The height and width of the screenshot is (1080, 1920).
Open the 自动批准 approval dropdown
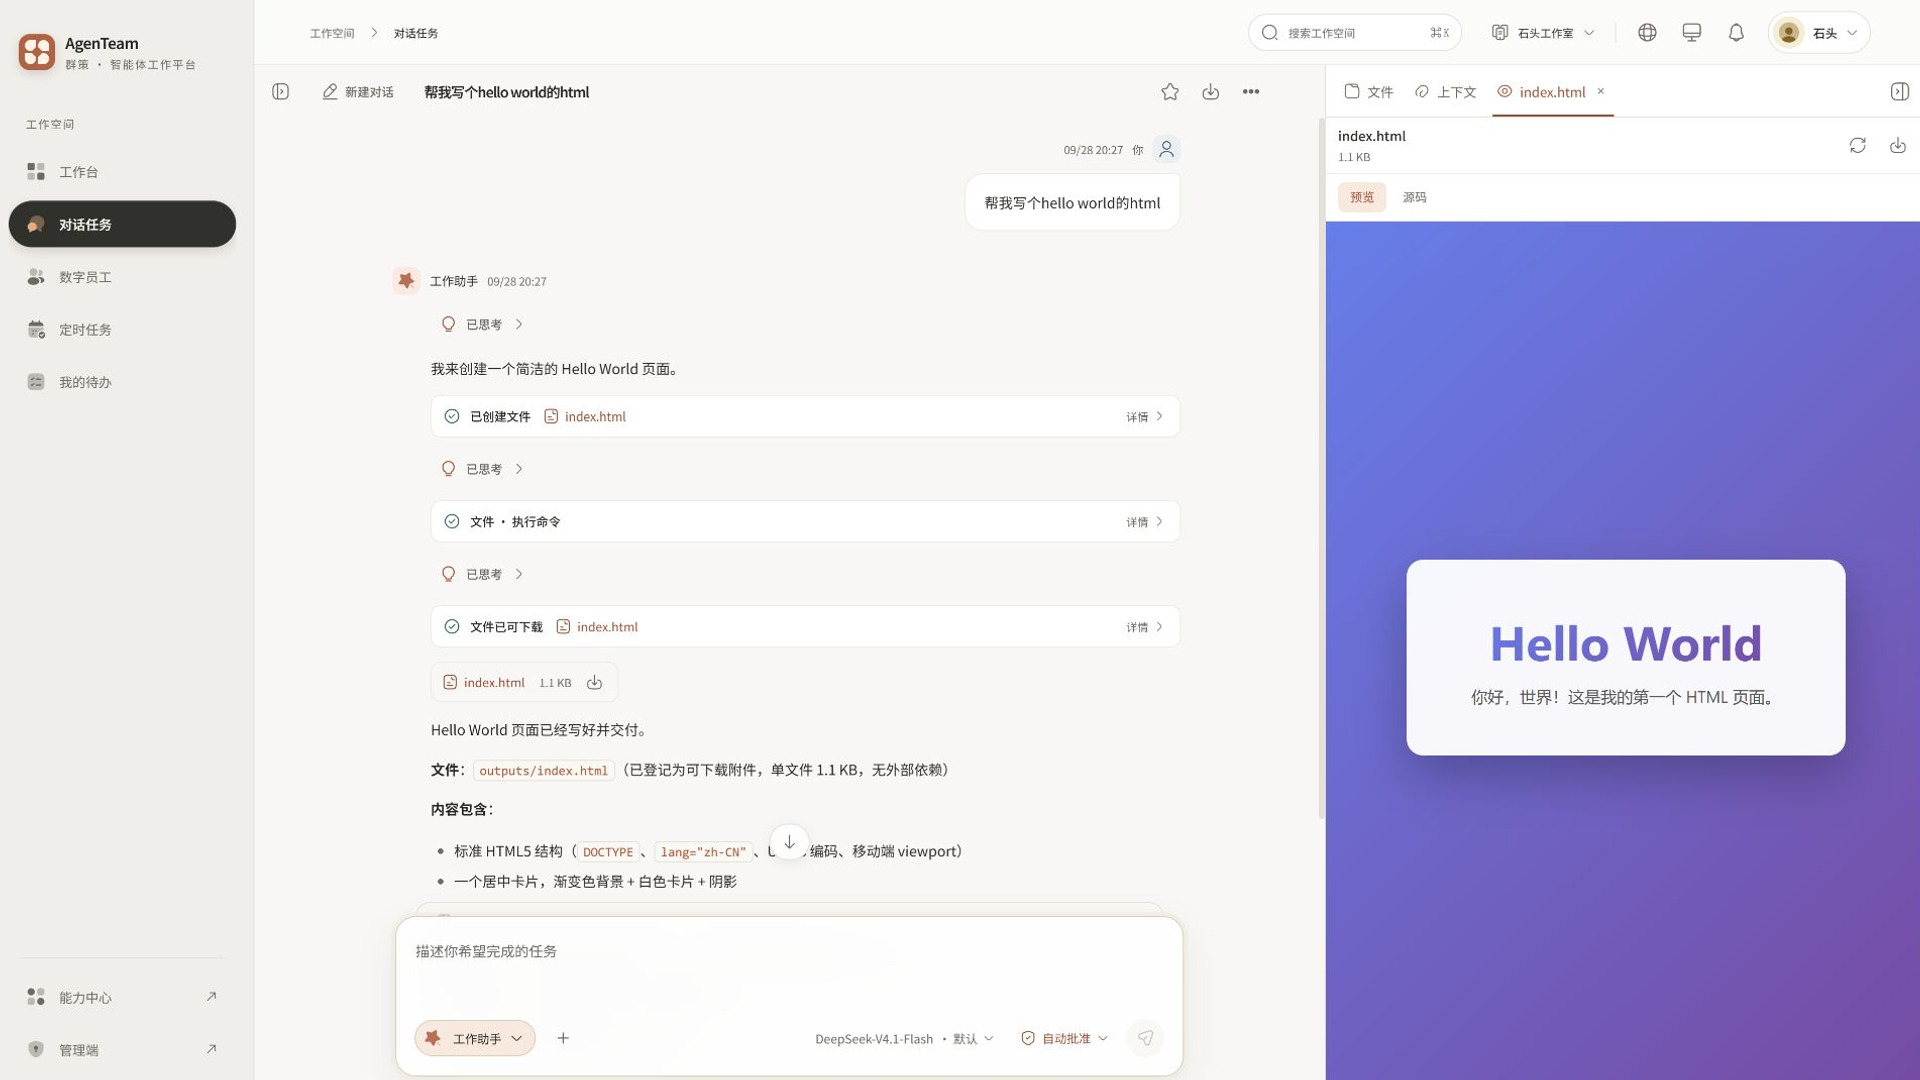pyautogui.click(x=1064, y=1038)
